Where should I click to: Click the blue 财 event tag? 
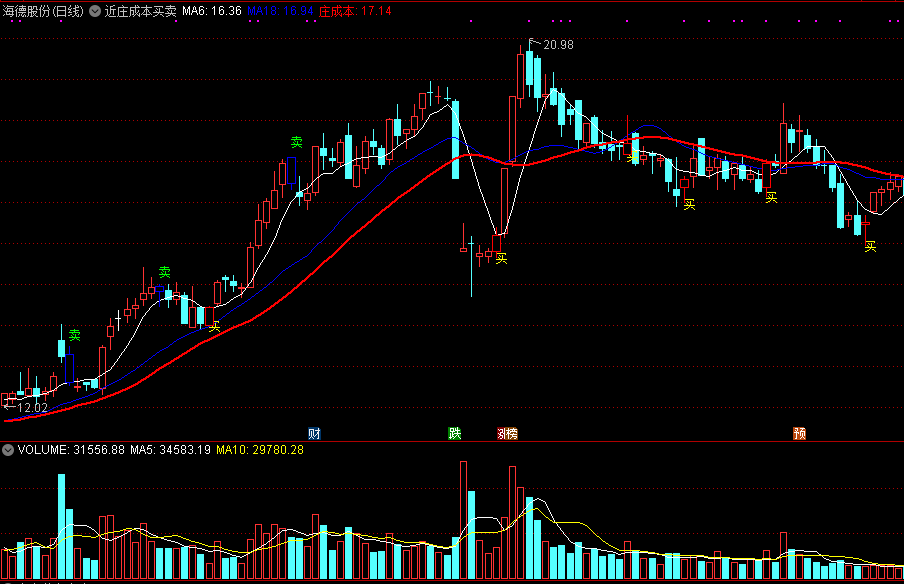coord(314,434)
